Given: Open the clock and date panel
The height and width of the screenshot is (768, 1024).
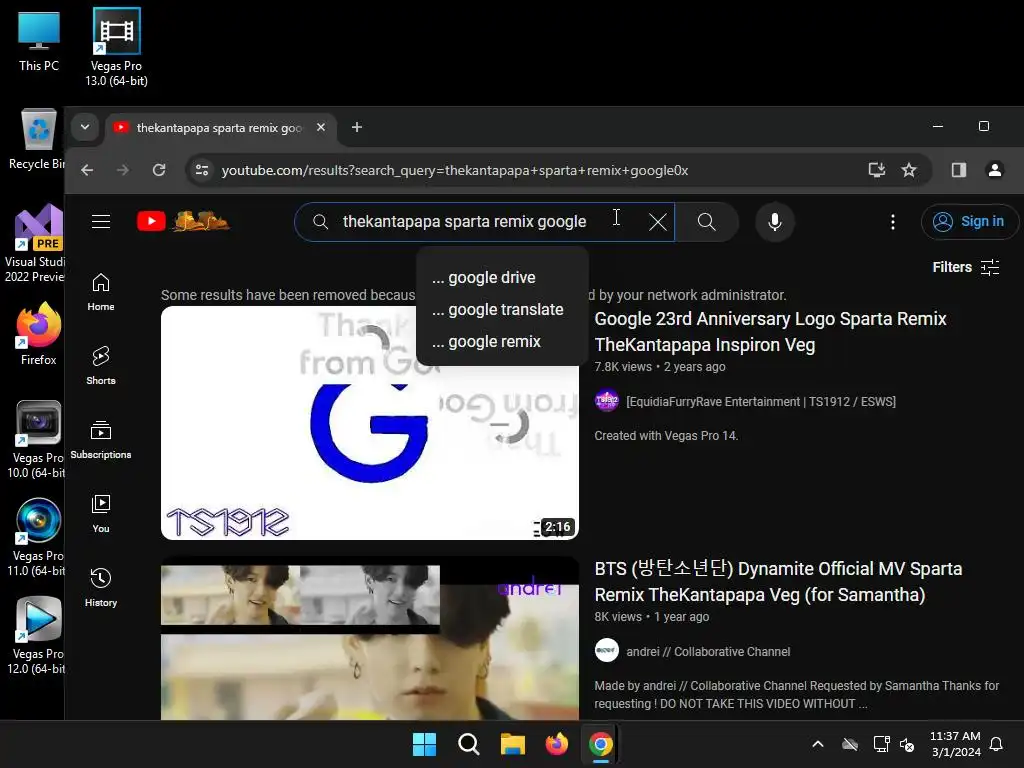Looking at the screenshot, I should click(955, 744).
